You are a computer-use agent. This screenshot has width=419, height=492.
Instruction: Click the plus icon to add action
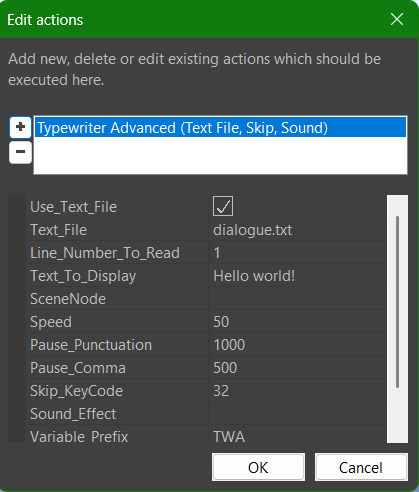(20, 127)
